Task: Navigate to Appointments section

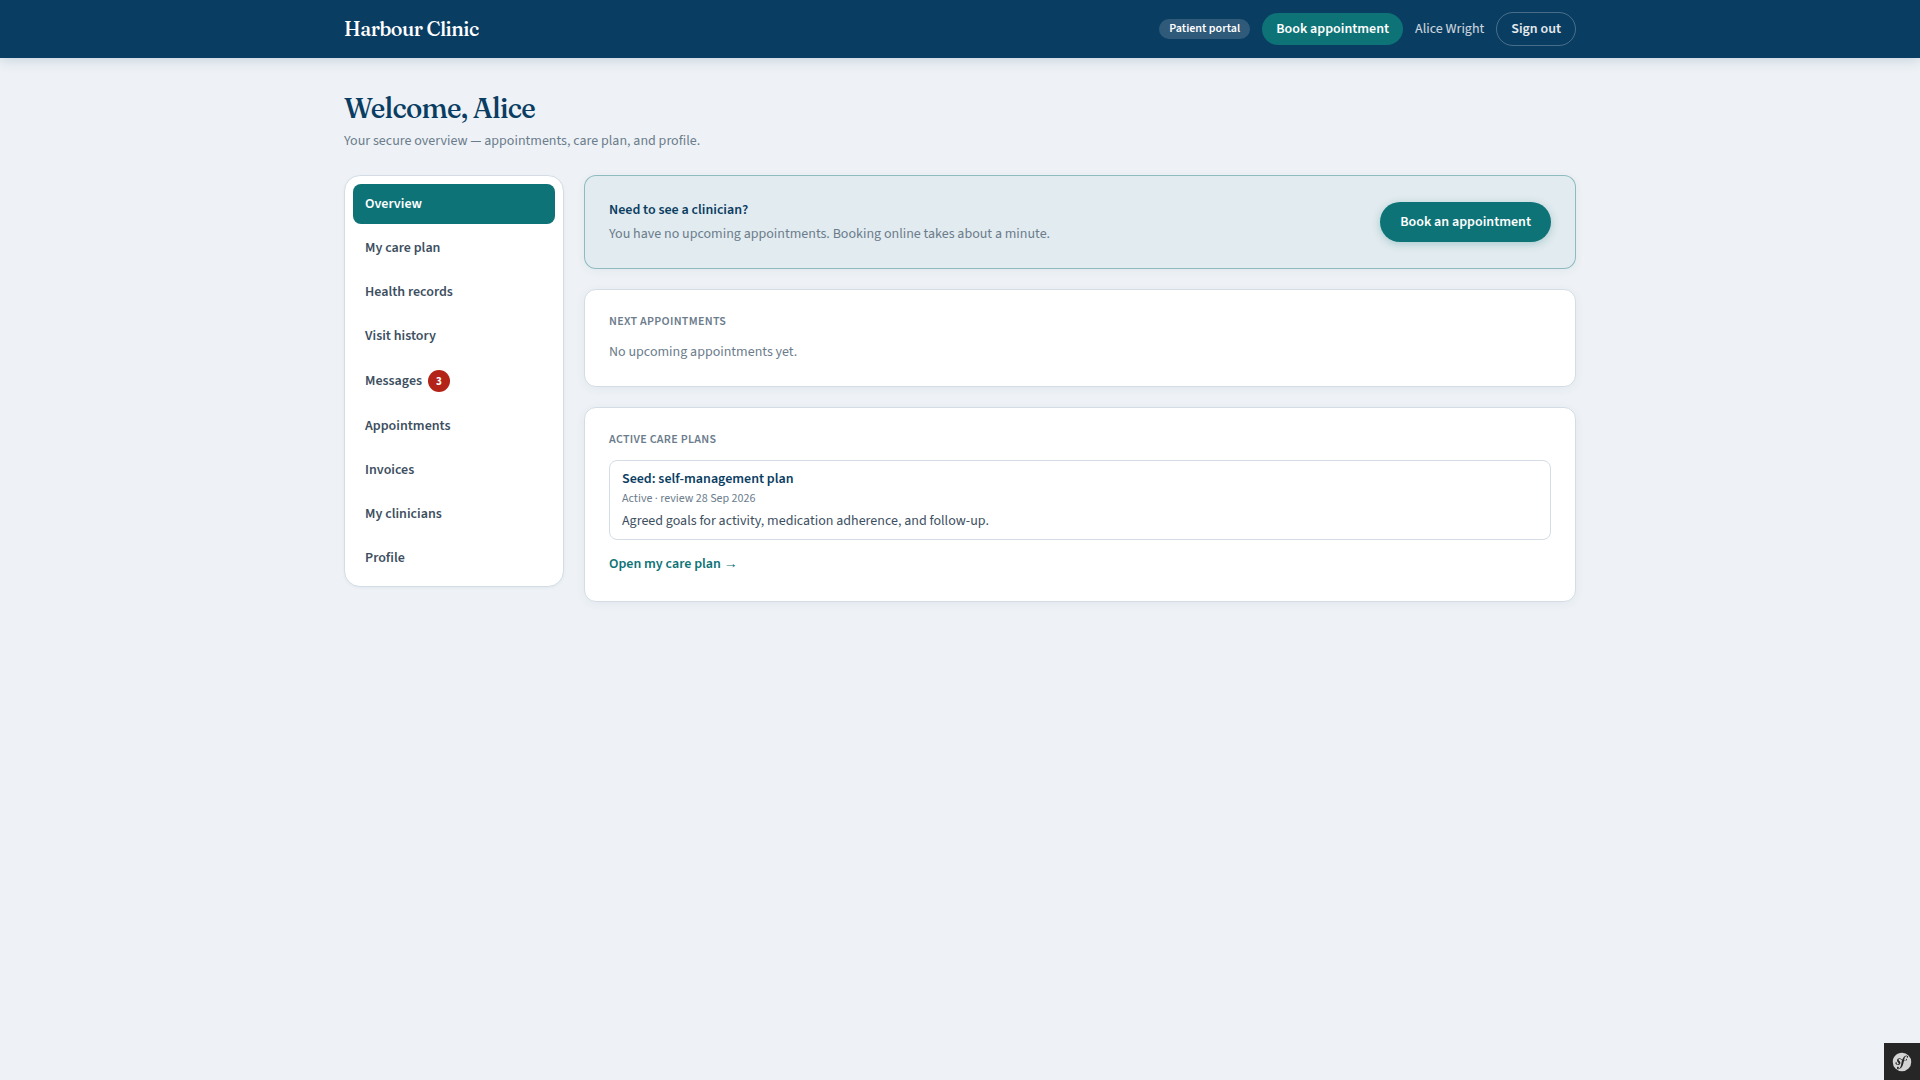Action: (454, 426)
